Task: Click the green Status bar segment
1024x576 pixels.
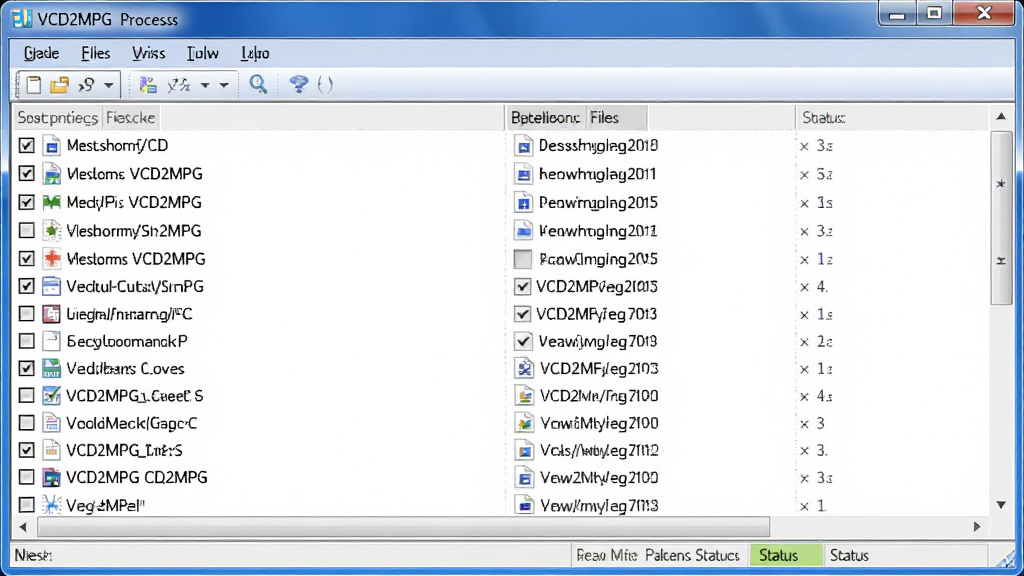Action: tap(786, 555)
